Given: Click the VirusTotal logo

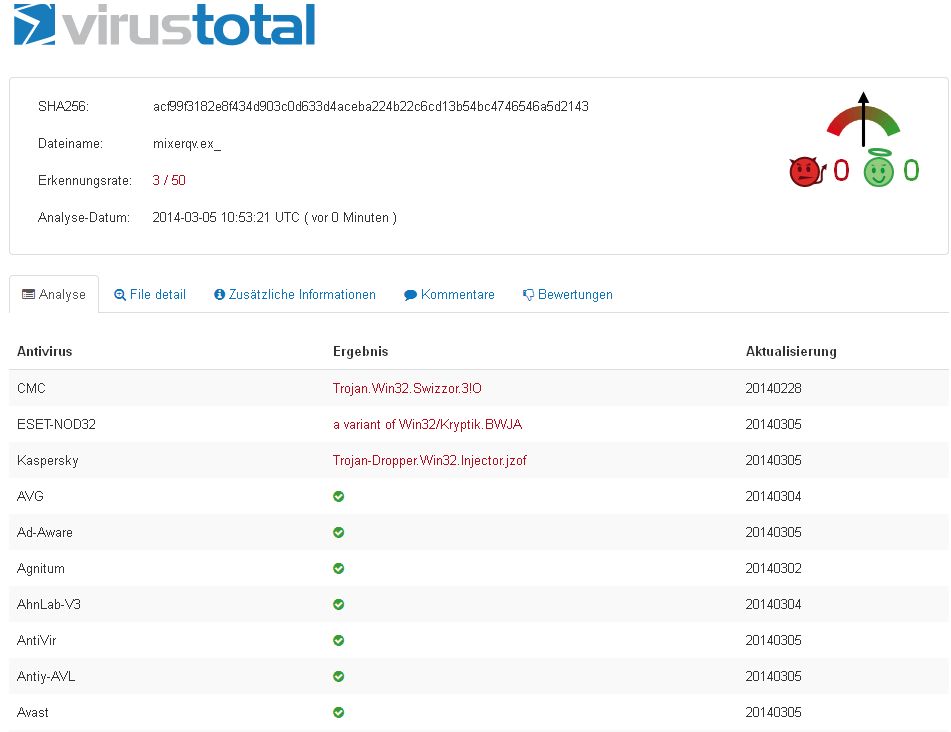Looking at the screenshot, I should coord(164,25).
